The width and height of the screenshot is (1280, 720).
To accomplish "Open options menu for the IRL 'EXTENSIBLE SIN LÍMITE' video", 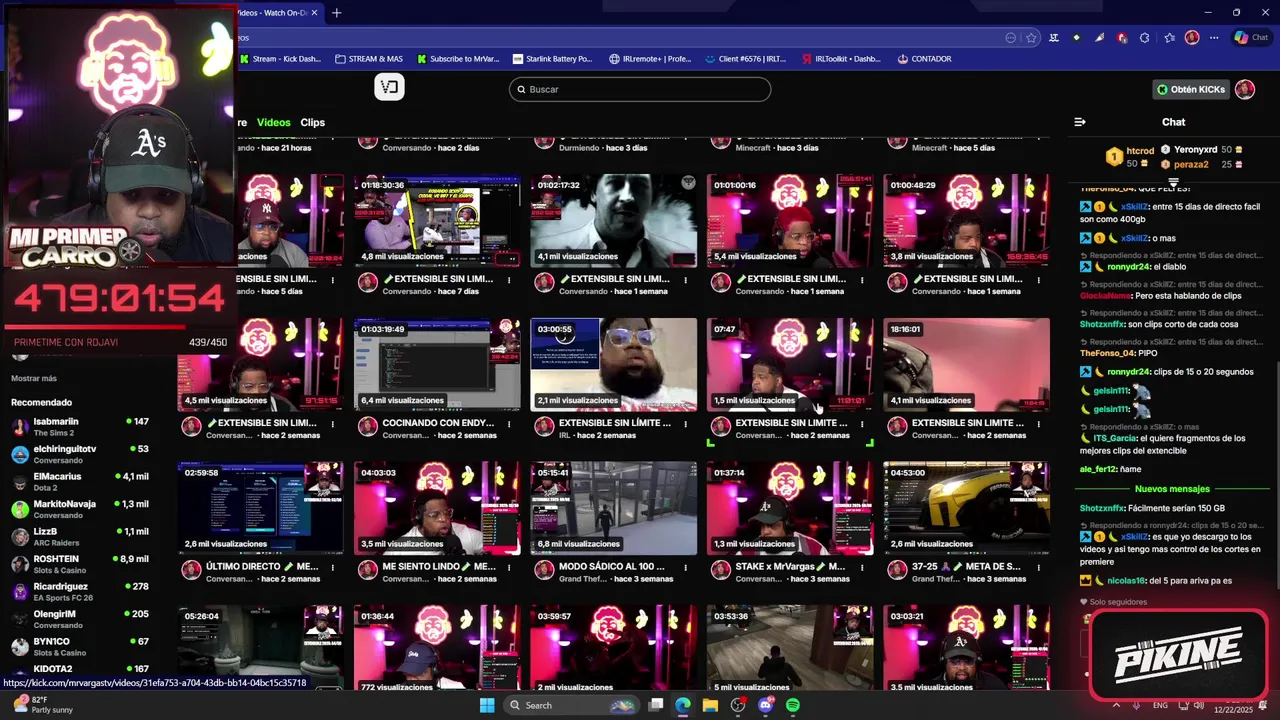I will click(686, 423).
